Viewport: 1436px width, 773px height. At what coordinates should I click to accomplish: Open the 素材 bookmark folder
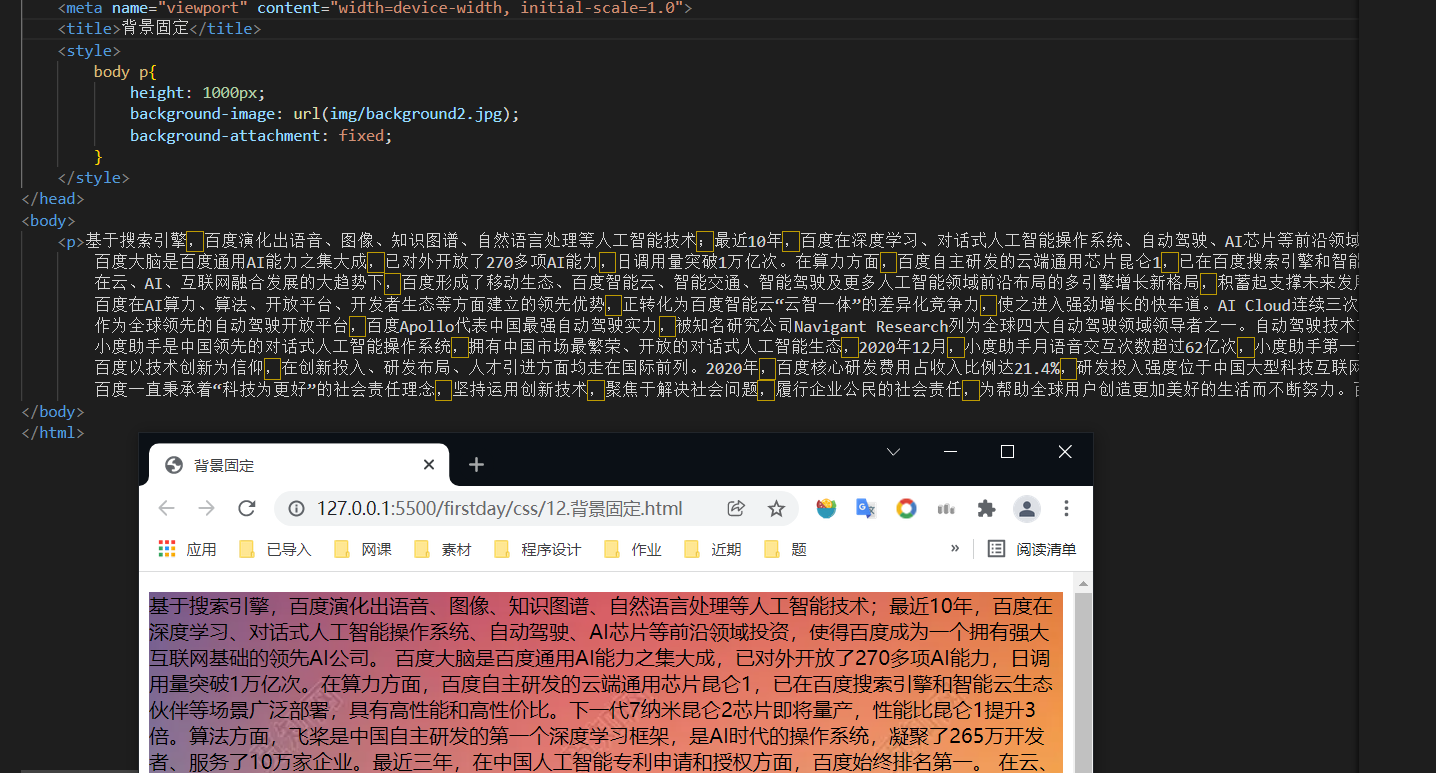[x=443, y=549]
